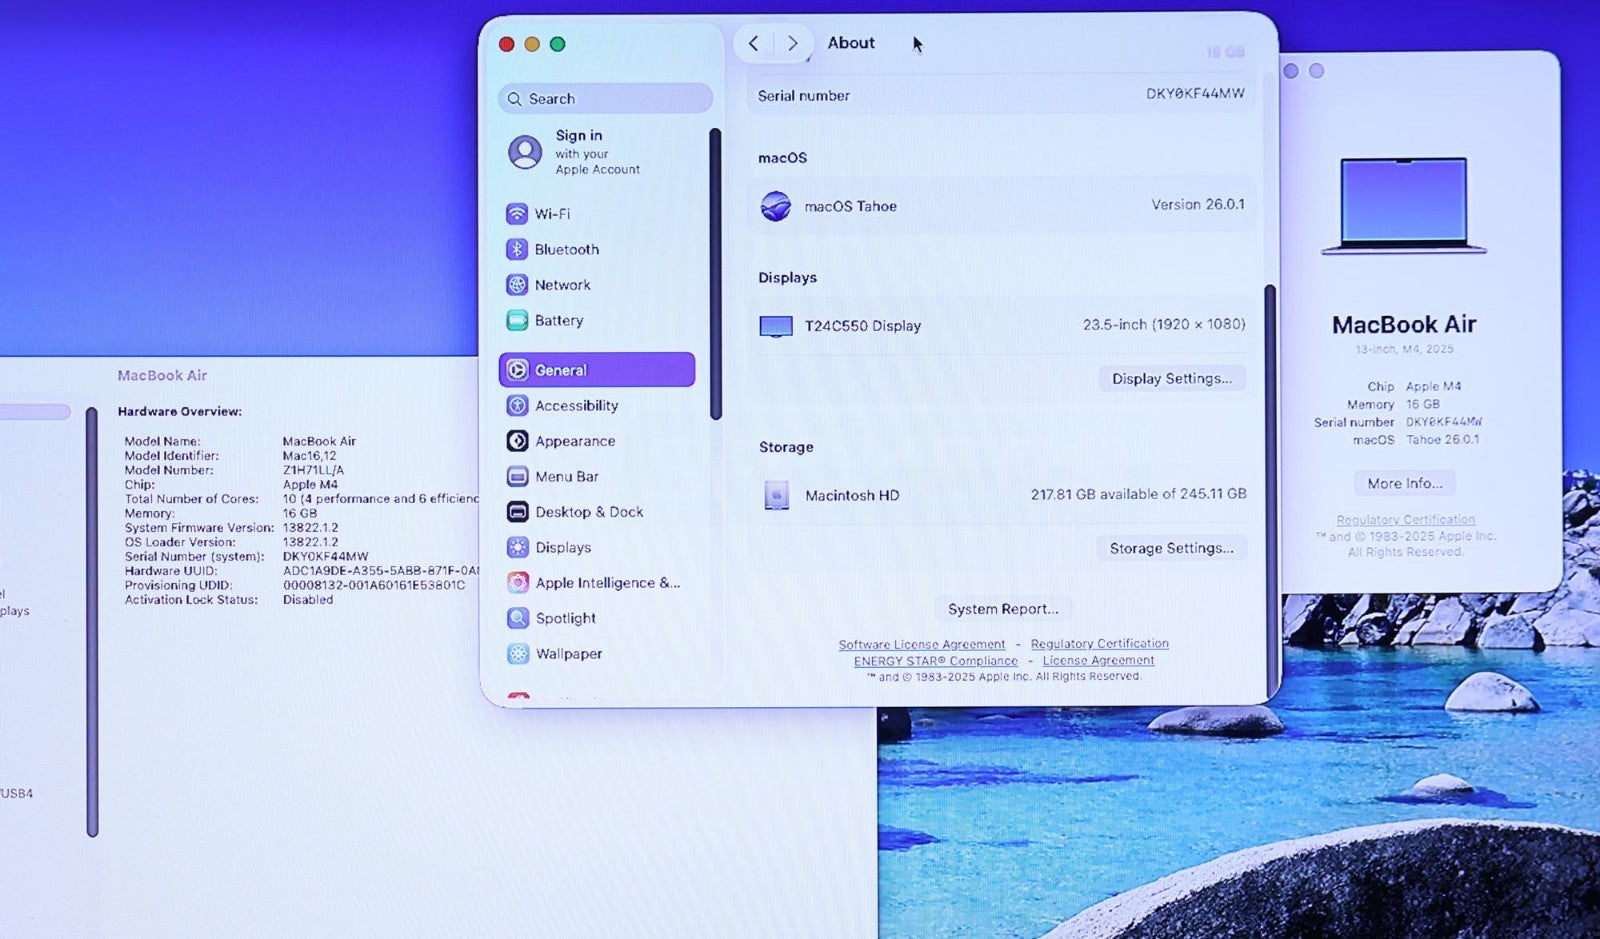The width and height of the screenshot is (1600, 939).
Task: Click the Apple Intelligence icon
Action: point(517,583)
